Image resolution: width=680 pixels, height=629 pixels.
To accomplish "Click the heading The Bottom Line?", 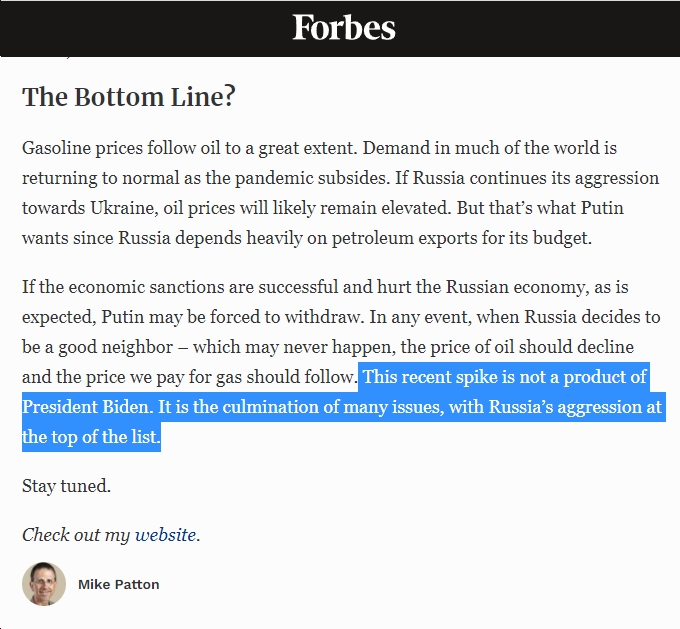I will (x=129, y=96).
